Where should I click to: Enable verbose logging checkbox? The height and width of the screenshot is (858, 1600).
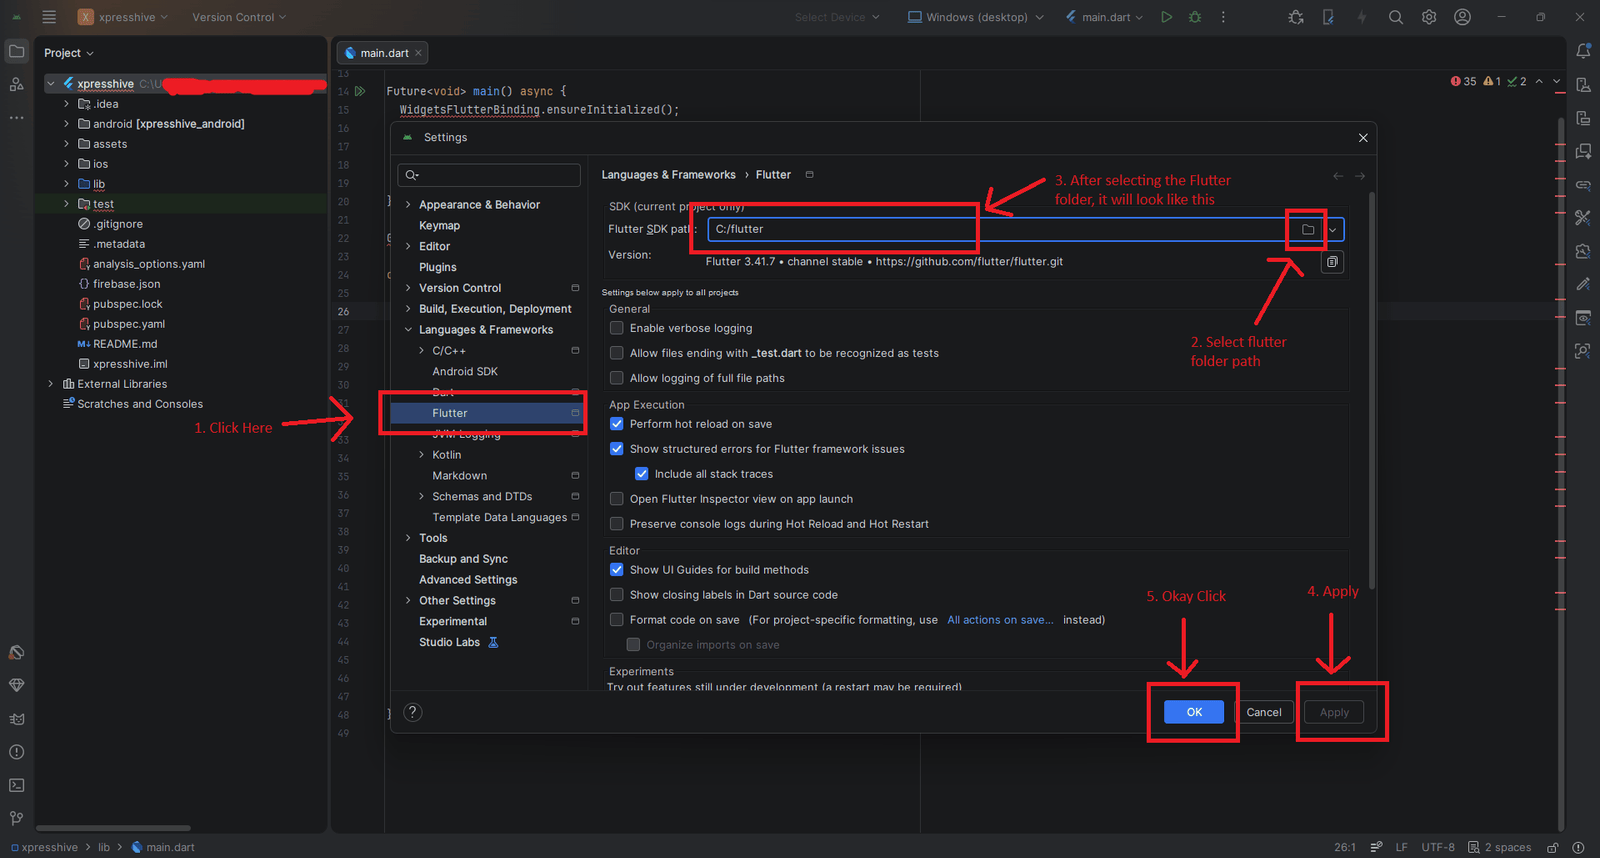point(617,328)
